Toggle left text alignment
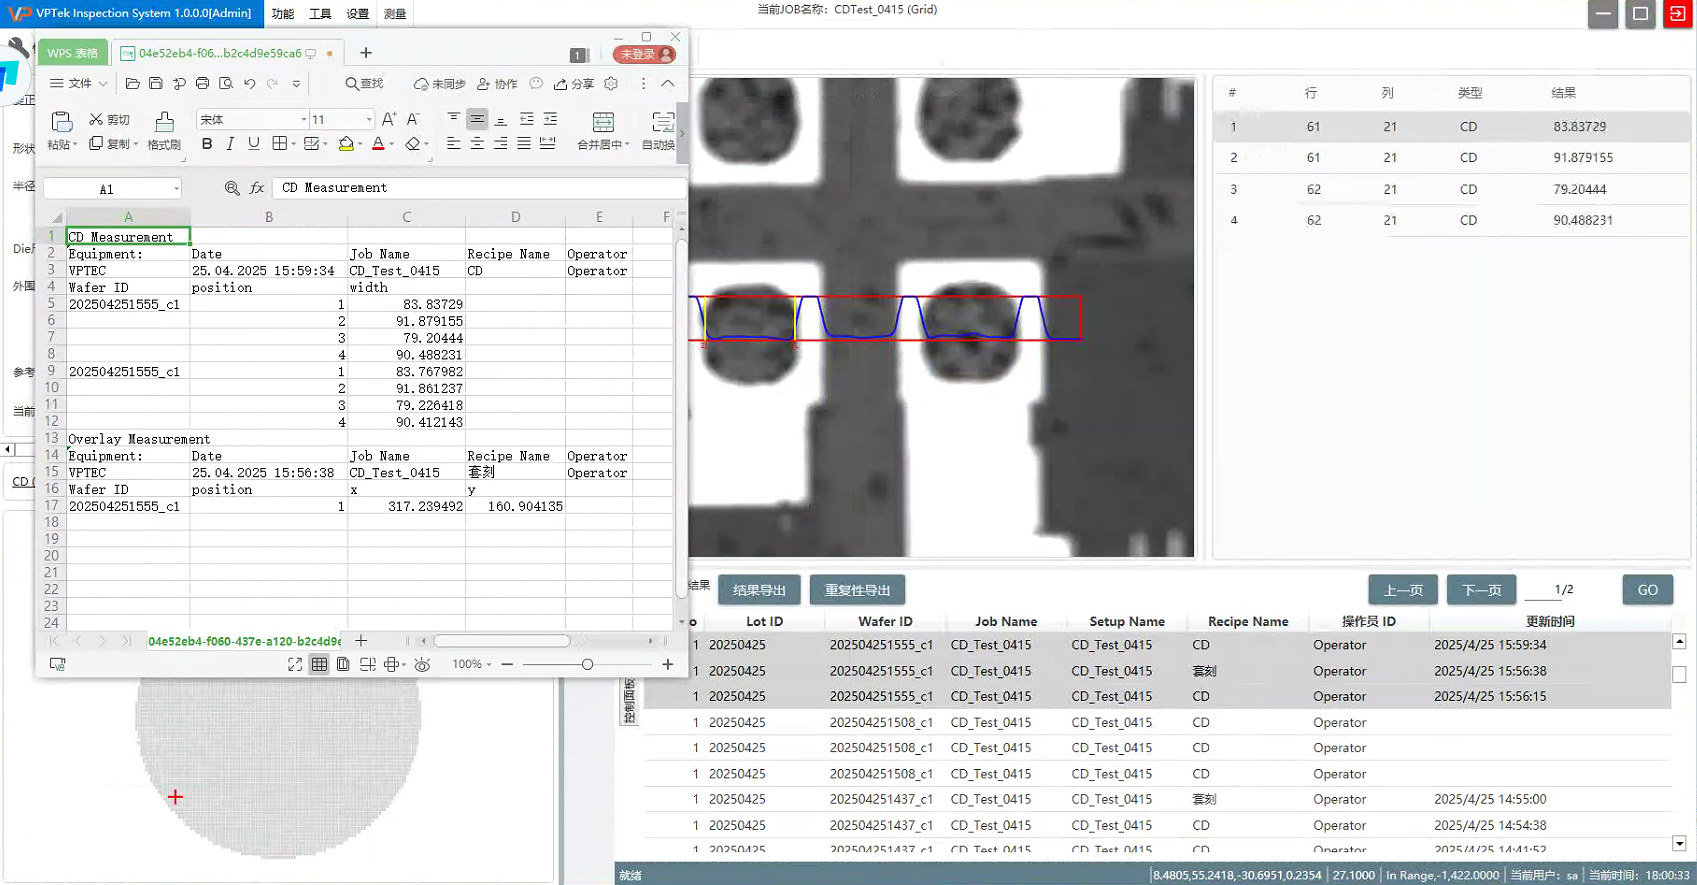 click(x=453, y=144)
